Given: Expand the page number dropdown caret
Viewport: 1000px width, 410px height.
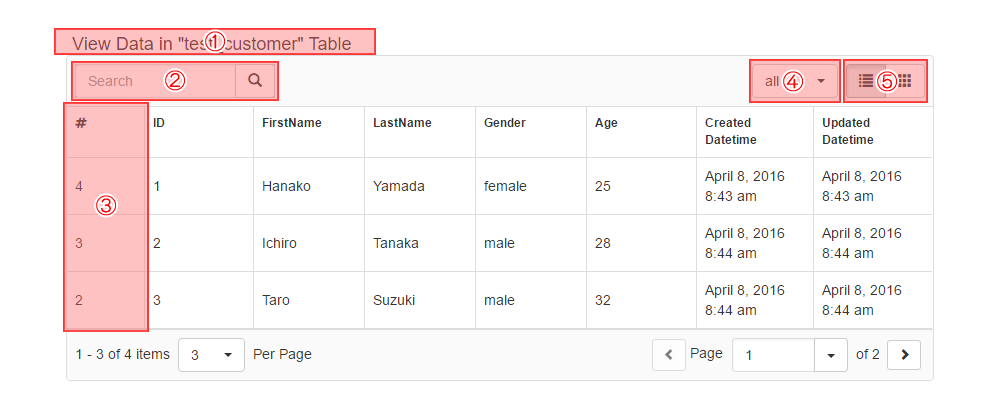Looking at the screenshot, I should pyautogui.click(x=830, y=355).
